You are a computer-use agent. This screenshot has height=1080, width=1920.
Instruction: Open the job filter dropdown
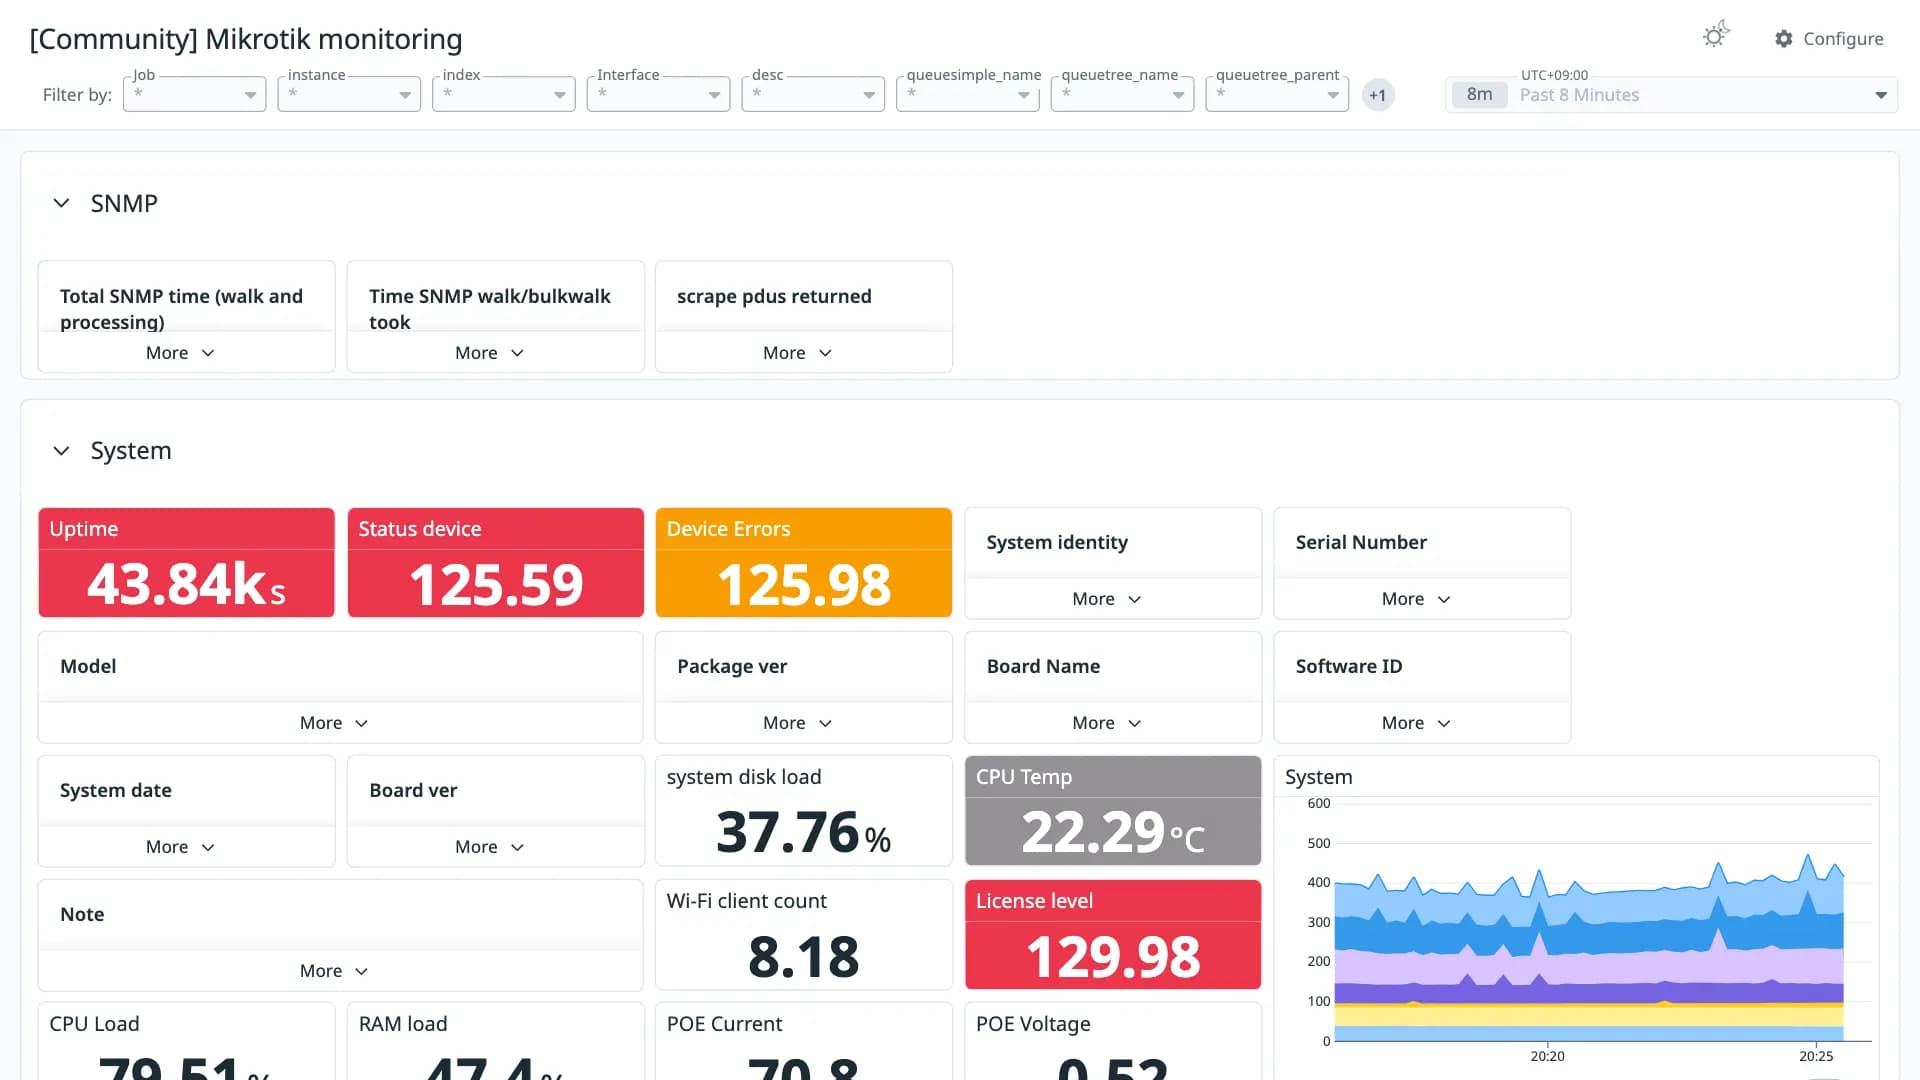(194, 94)
